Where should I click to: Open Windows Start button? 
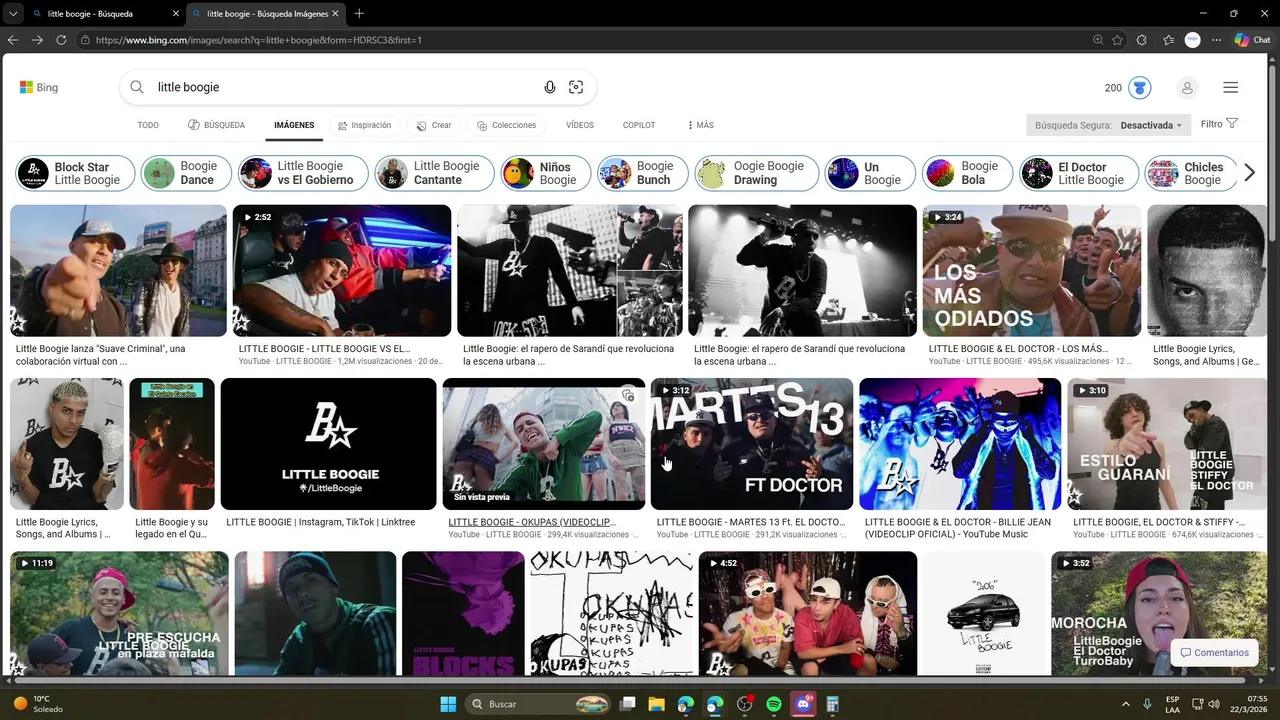pyautogui.click(x=447, y=704)
